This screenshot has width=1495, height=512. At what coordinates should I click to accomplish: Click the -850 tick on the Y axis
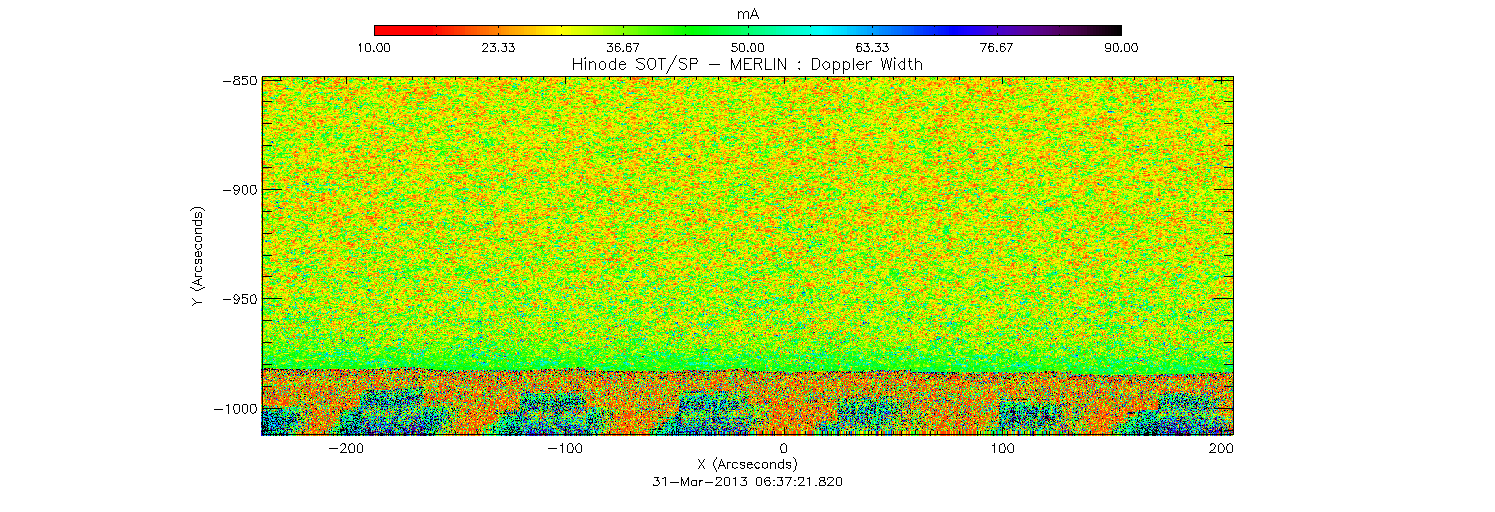point(238,80)
